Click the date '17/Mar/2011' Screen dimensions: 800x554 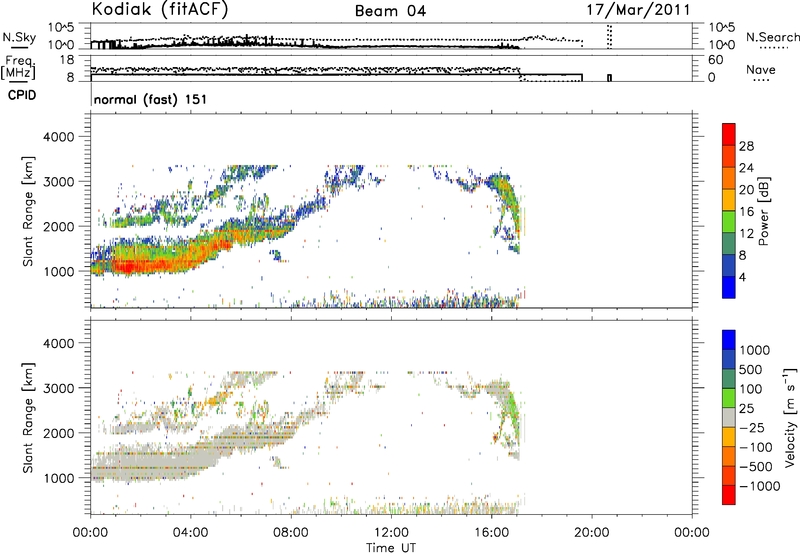point(638,10)
